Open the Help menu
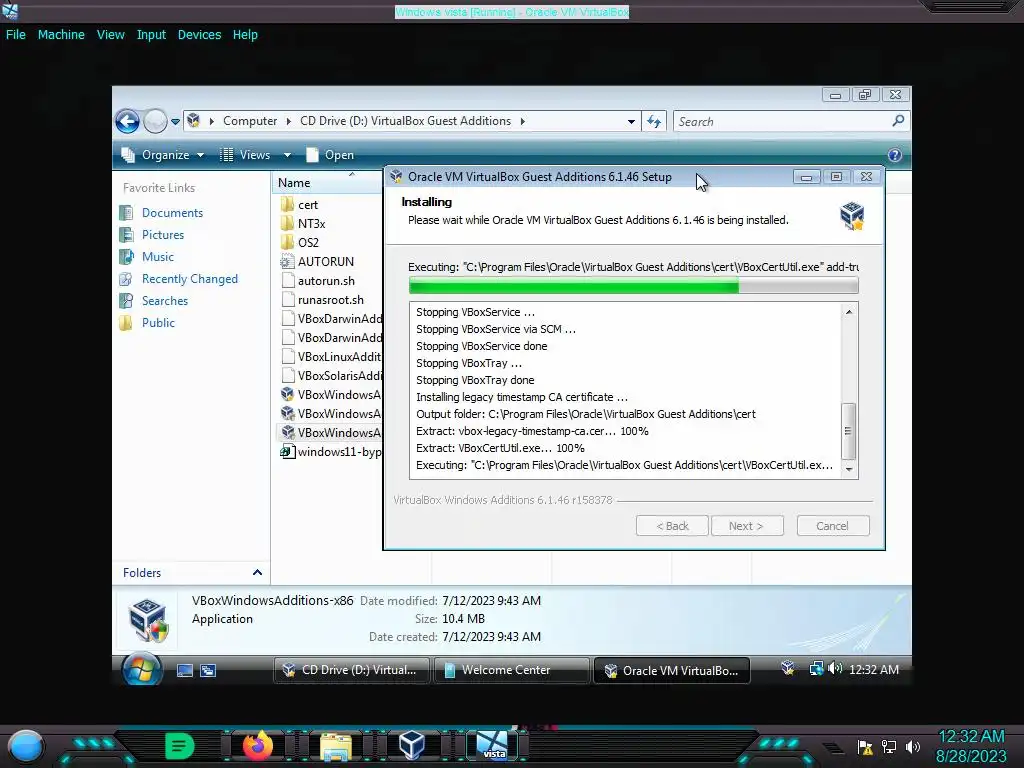1024x768 pixels. click(245, 35)
